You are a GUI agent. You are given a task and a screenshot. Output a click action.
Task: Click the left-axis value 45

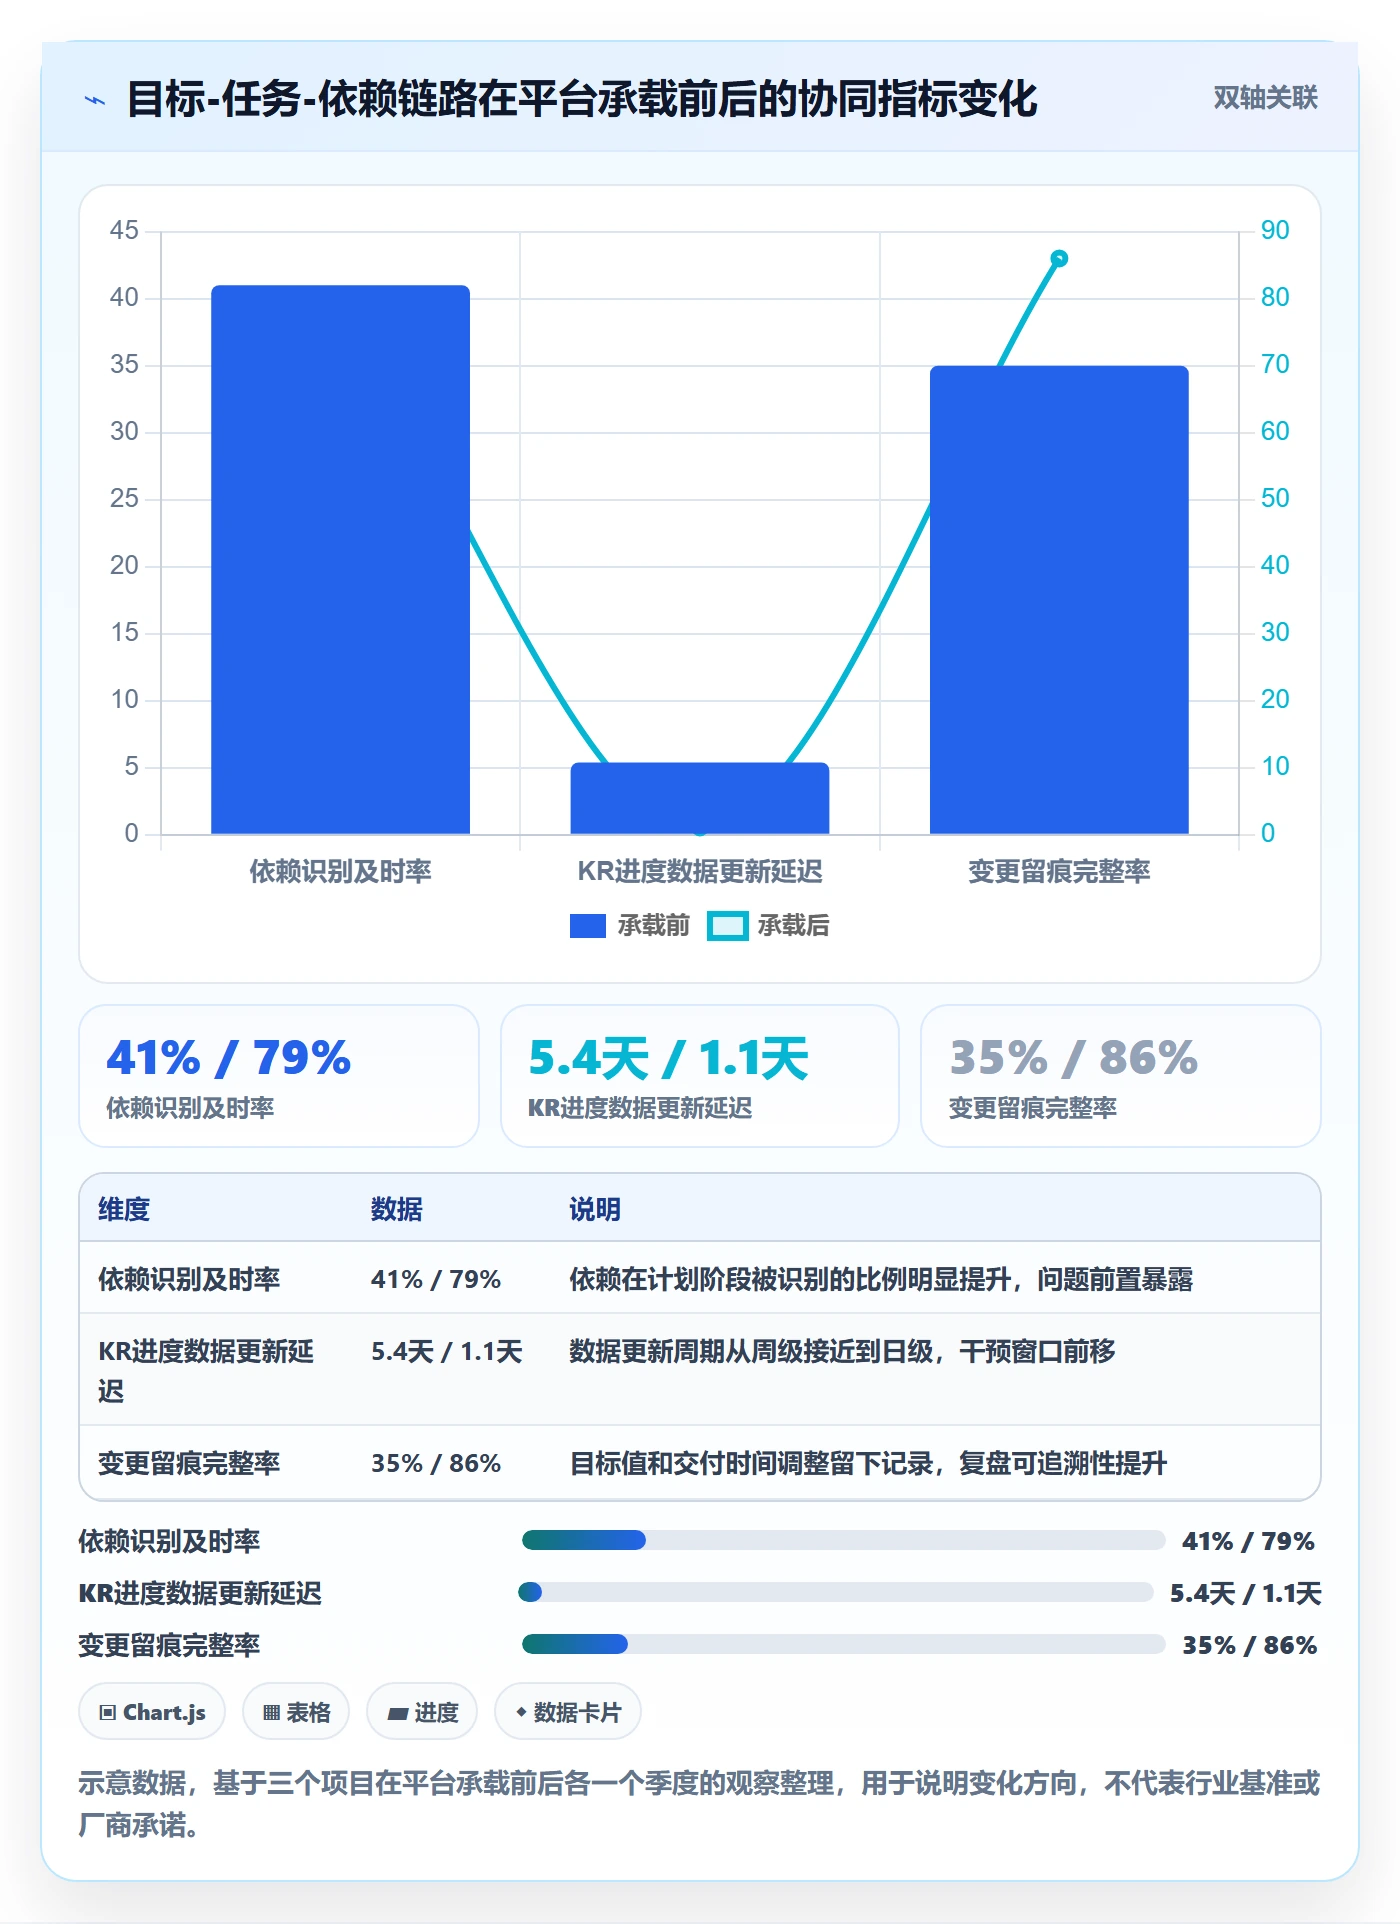tap(124, 231)
